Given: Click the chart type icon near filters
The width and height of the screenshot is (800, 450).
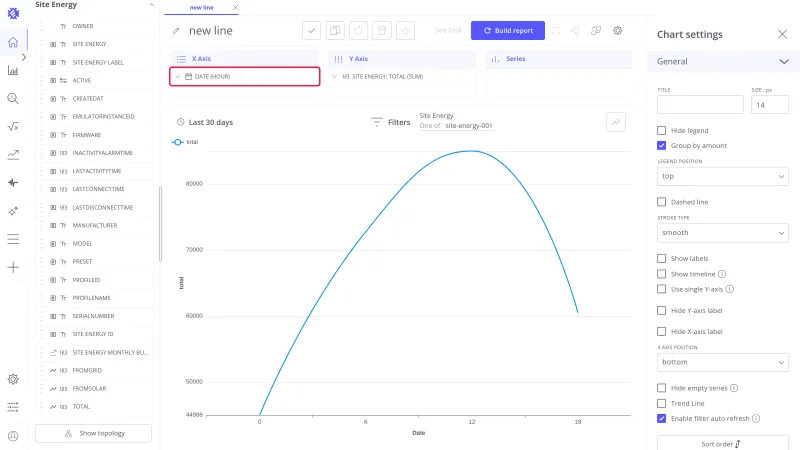Looking at the screenshot, I should point(616,122).
